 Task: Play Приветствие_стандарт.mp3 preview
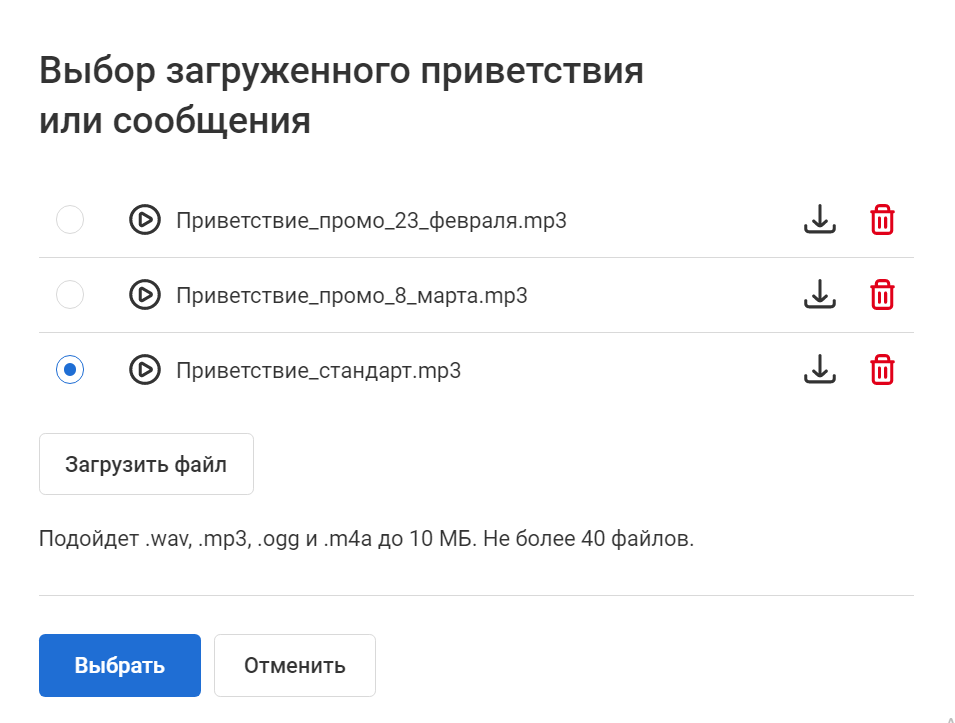pyautogui.click(x=145, y=370)
